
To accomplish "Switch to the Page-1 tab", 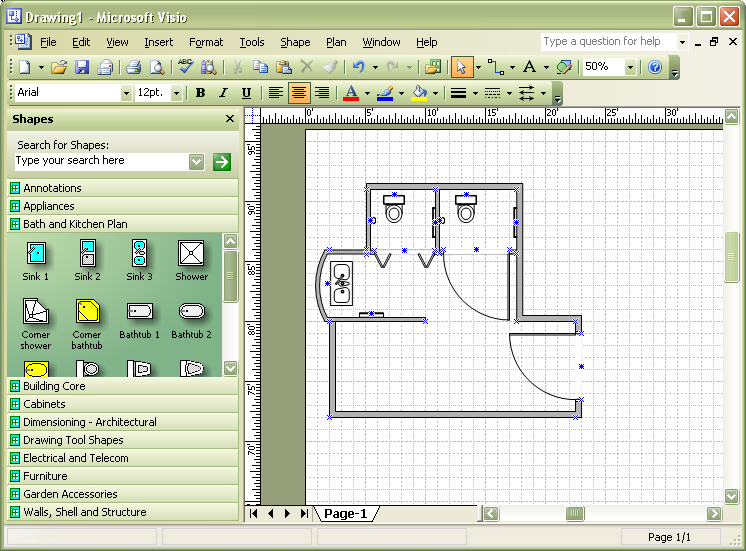I will pos(346,514).
